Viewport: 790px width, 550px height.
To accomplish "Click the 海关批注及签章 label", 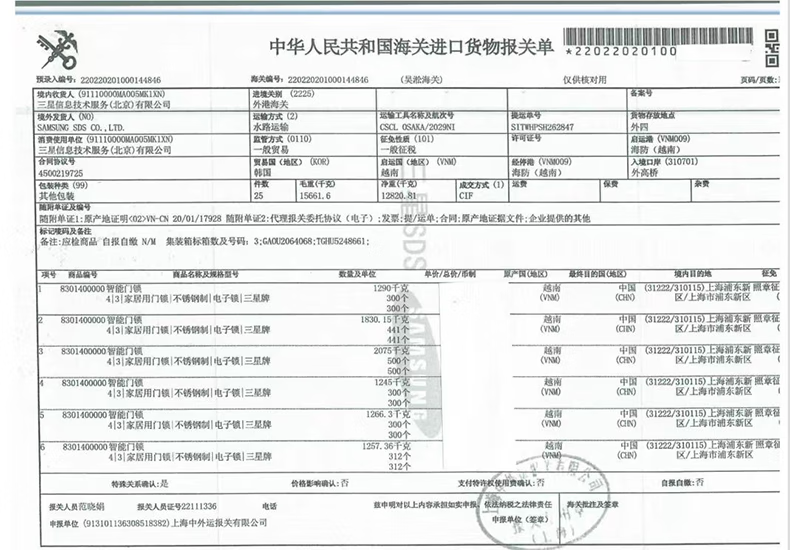I will 592,505.
